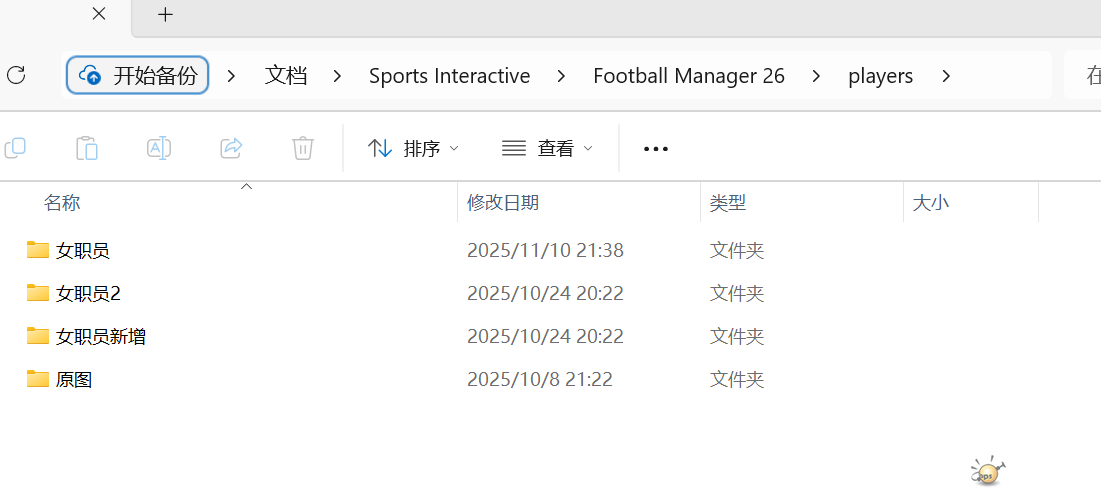The width and height of the screenshot is (1101, 495).
Task: Expand chevron after players in breadcrumb
Action: [946, 76]
